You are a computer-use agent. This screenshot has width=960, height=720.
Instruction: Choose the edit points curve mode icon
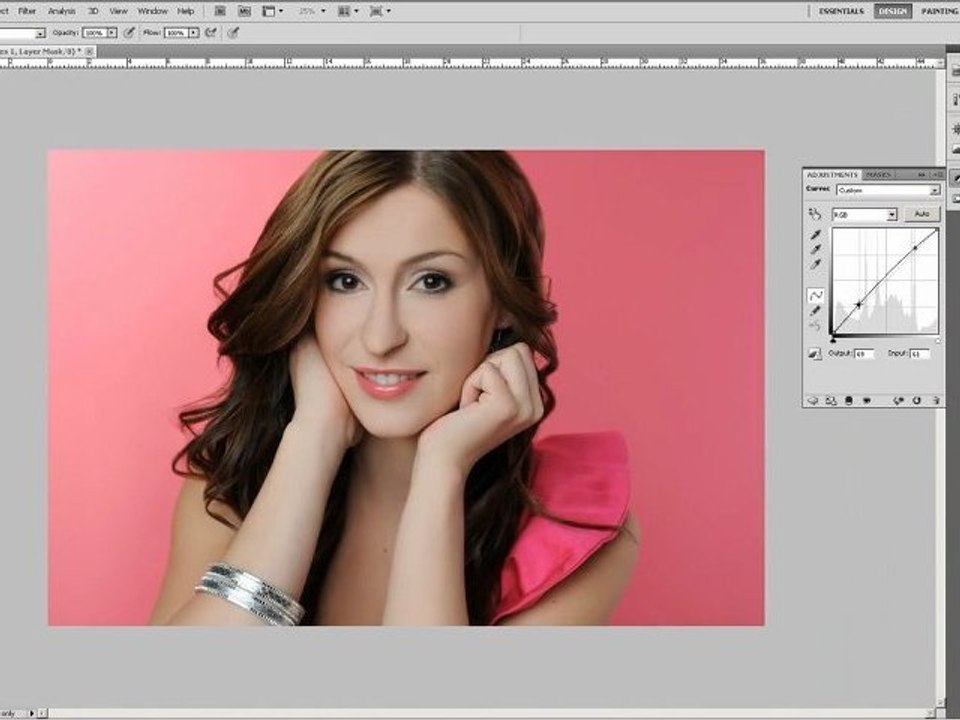[816, 296]
